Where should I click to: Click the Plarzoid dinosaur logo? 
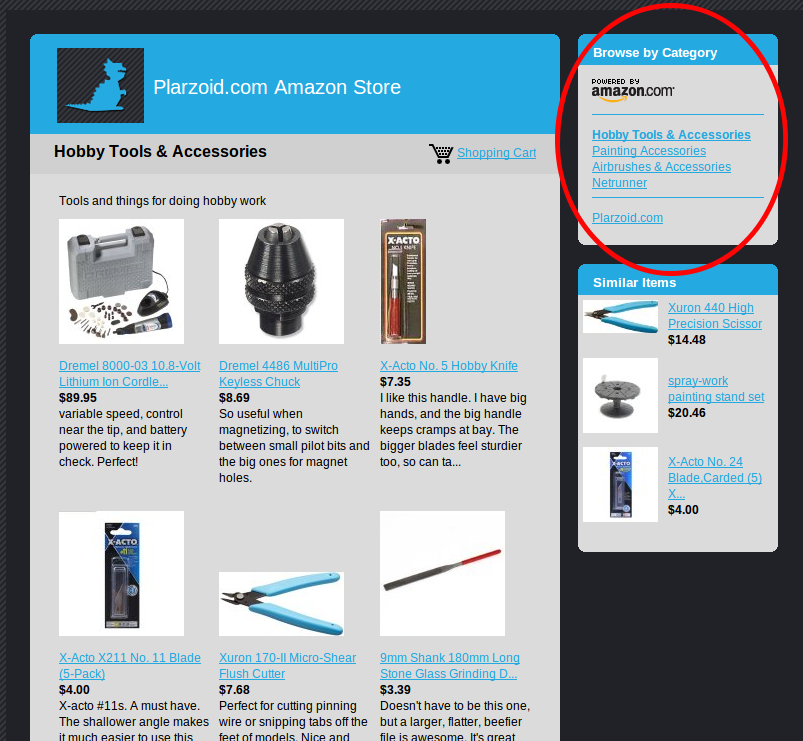point(100,86)
